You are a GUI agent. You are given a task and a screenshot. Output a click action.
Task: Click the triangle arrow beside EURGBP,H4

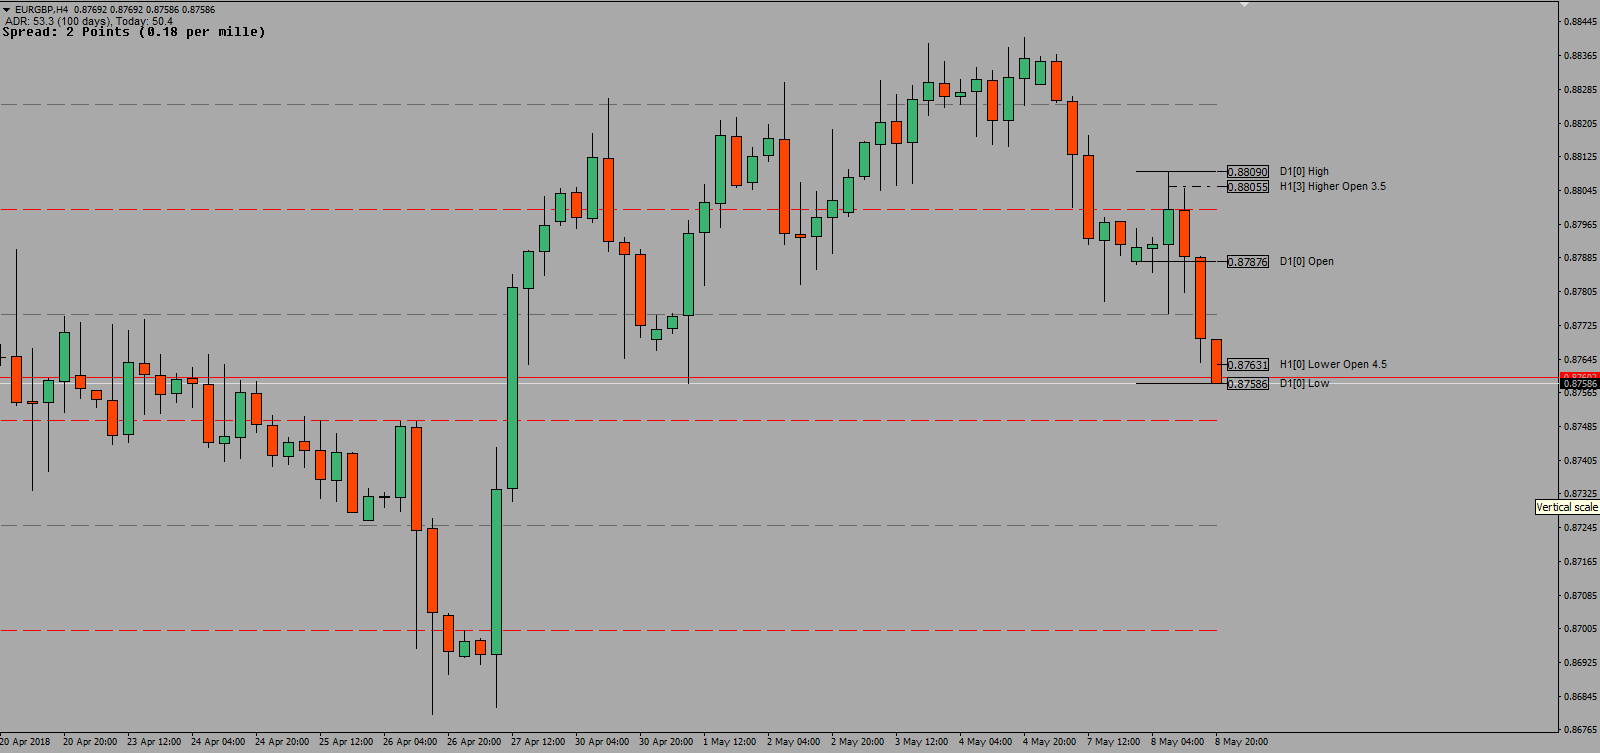(6, 9)
